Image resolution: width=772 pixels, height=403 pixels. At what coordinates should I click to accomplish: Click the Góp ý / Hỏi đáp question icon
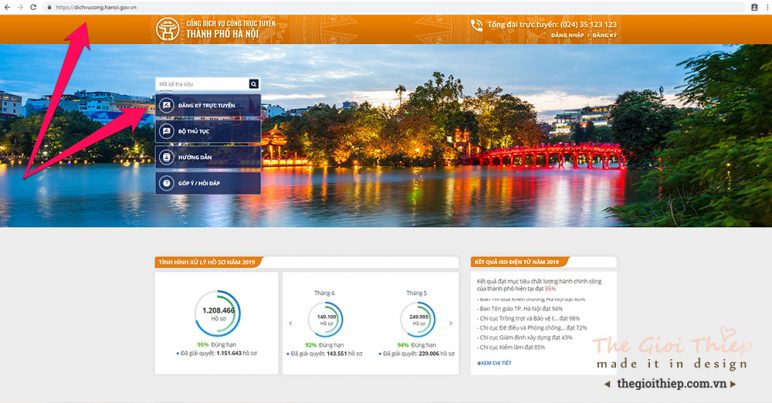166,183
